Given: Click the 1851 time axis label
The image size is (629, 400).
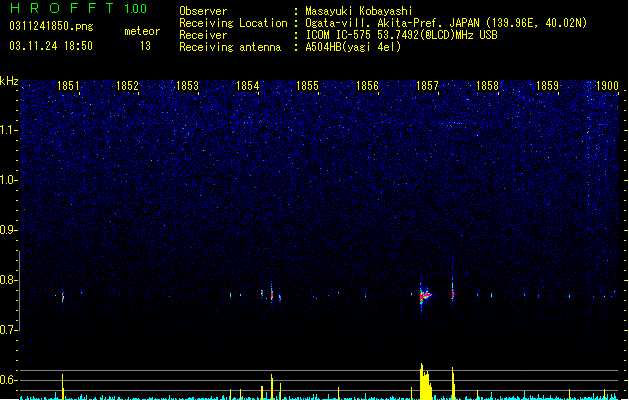Looking at the screenshot, I should (68, 85).
